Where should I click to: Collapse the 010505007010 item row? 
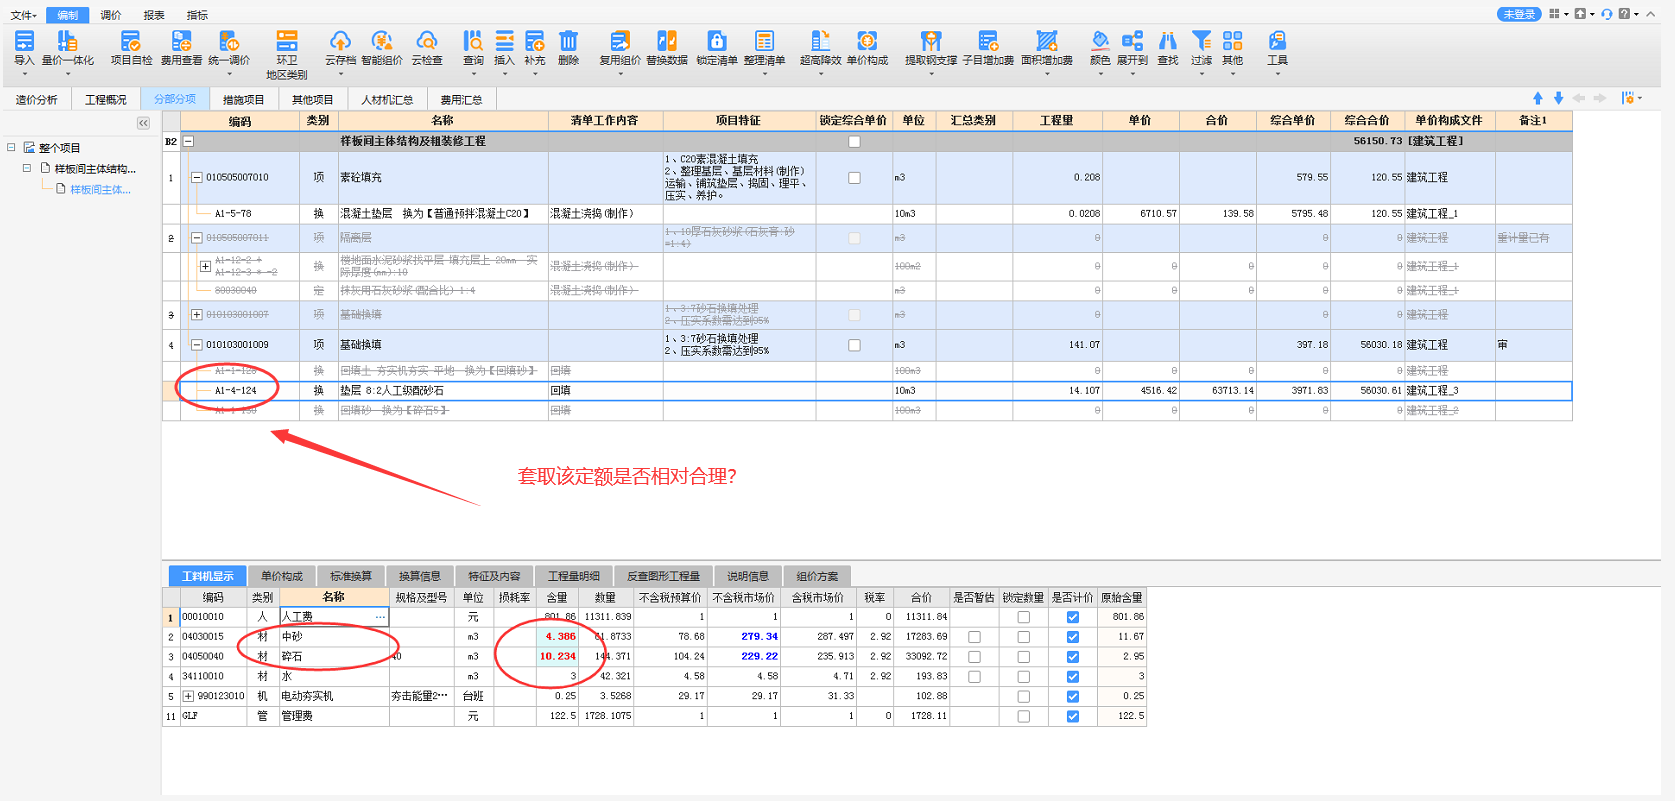tap(197, 178)
